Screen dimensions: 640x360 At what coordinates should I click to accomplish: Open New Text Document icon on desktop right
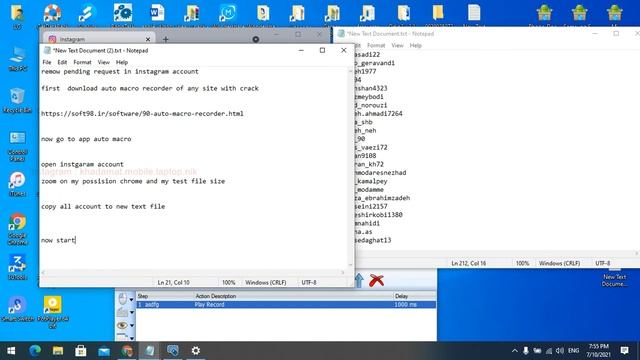click(x=615, y=277)
